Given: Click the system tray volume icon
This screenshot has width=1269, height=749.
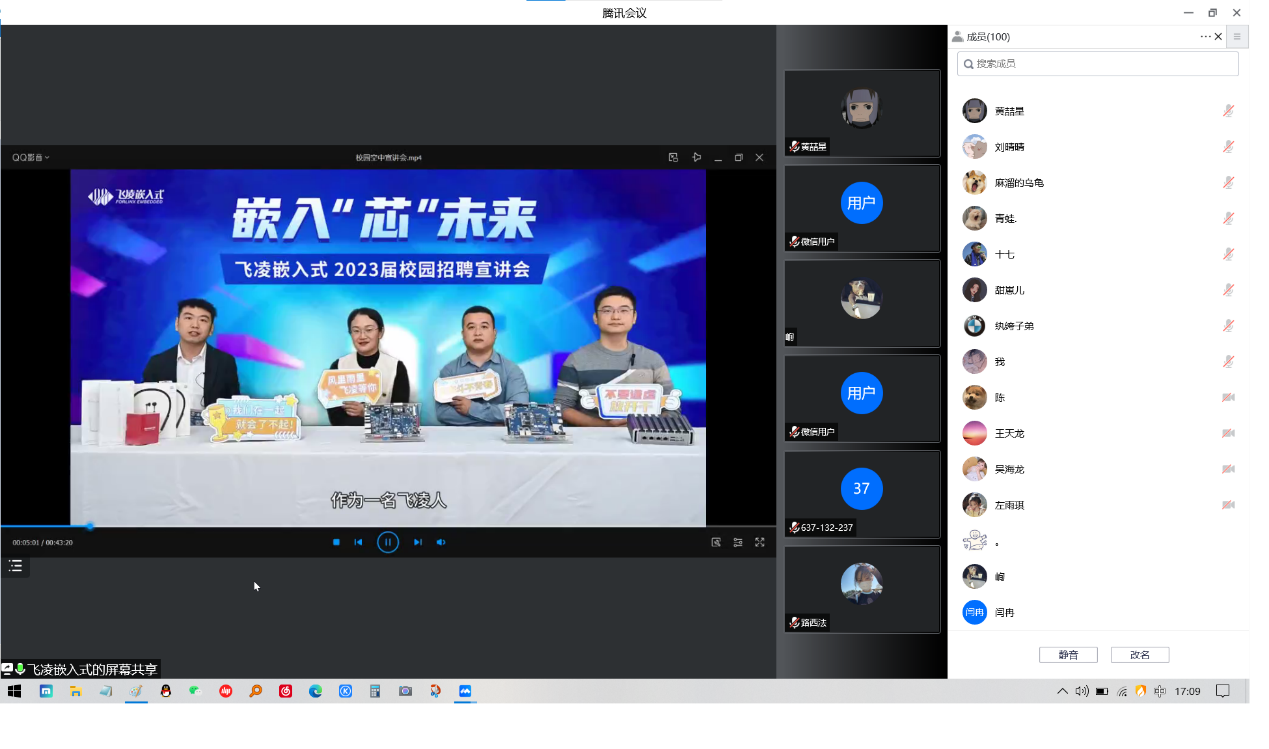Looking at the screenshot, I should point(1082,691).
